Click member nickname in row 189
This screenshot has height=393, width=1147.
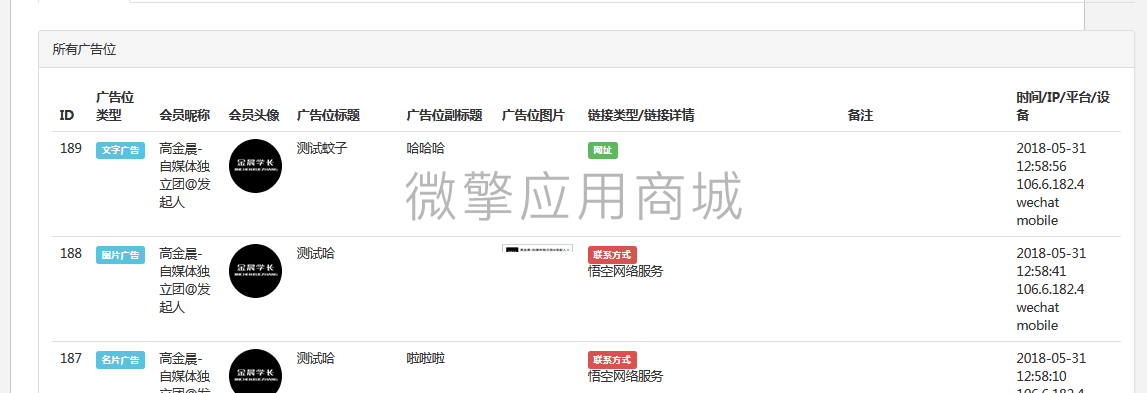coord(184,175)
